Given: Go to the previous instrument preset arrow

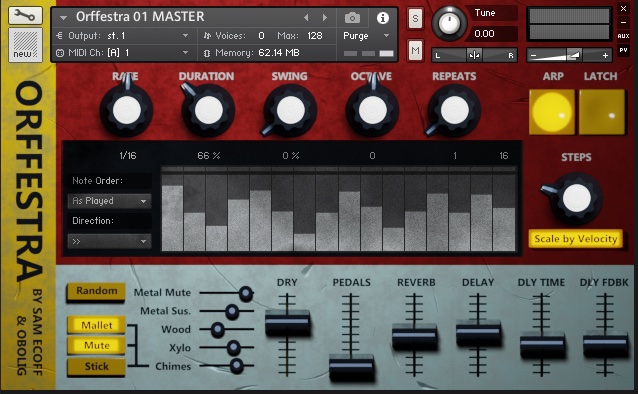Looking at the screenshot, I should 306,18.
